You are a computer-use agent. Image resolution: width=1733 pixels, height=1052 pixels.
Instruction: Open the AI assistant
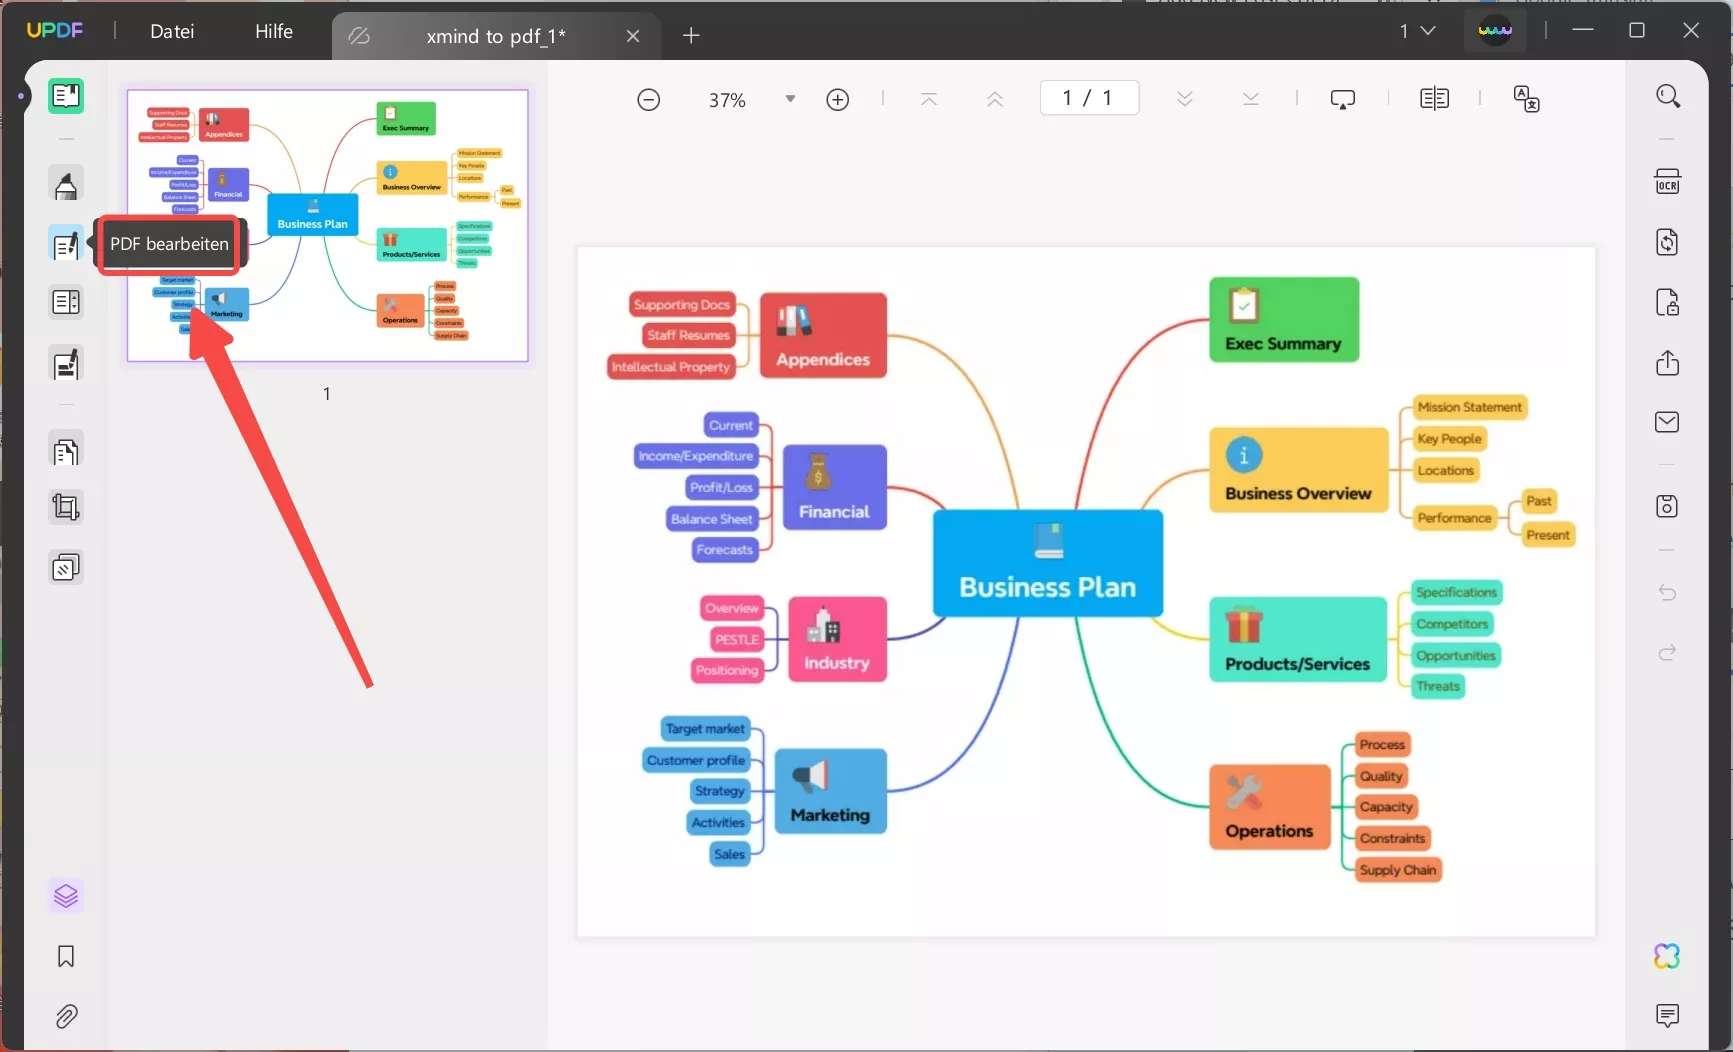pyautogui.click(x=1668, y=956)
